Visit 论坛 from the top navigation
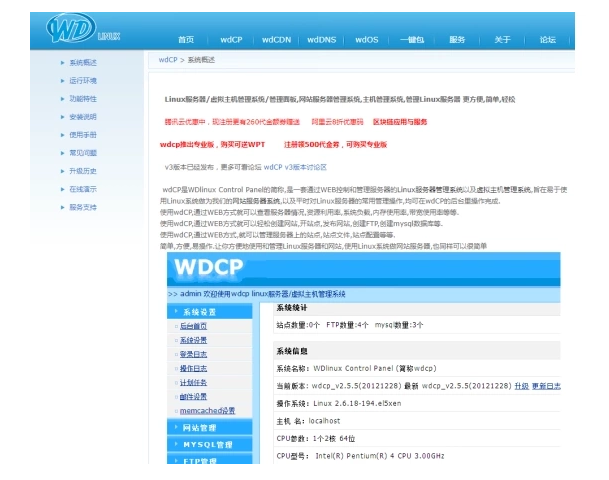609x480 pixels. coord(548,40)
